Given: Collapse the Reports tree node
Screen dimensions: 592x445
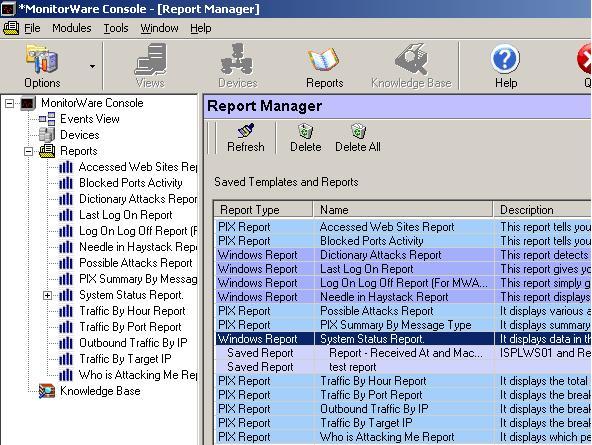Looking at the screenshot, I should [29, 151].
